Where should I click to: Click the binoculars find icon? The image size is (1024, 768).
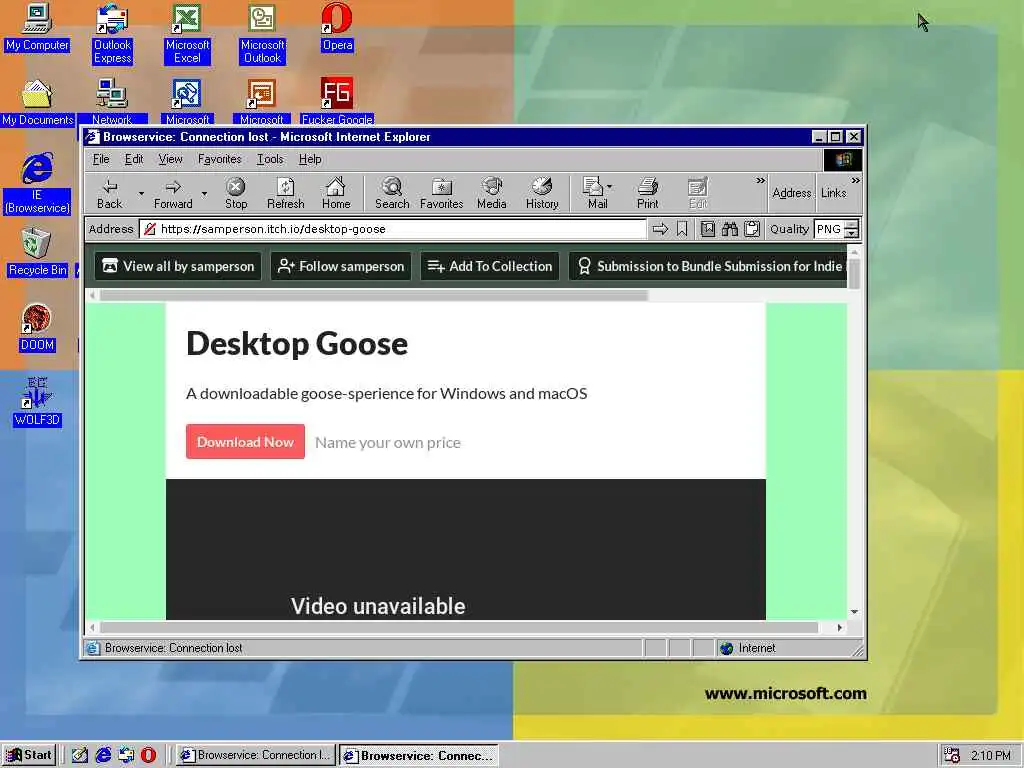point(730,229)
